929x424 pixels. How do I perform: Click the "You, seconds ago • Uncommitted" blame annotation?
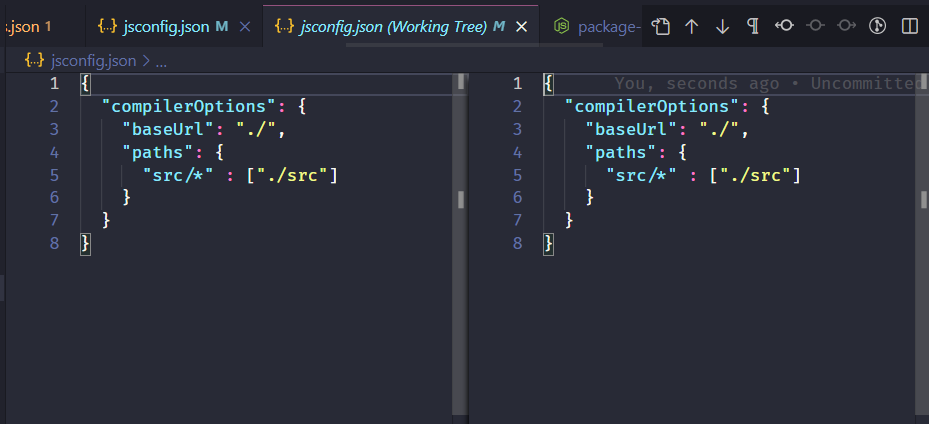(x=768, y=84)
